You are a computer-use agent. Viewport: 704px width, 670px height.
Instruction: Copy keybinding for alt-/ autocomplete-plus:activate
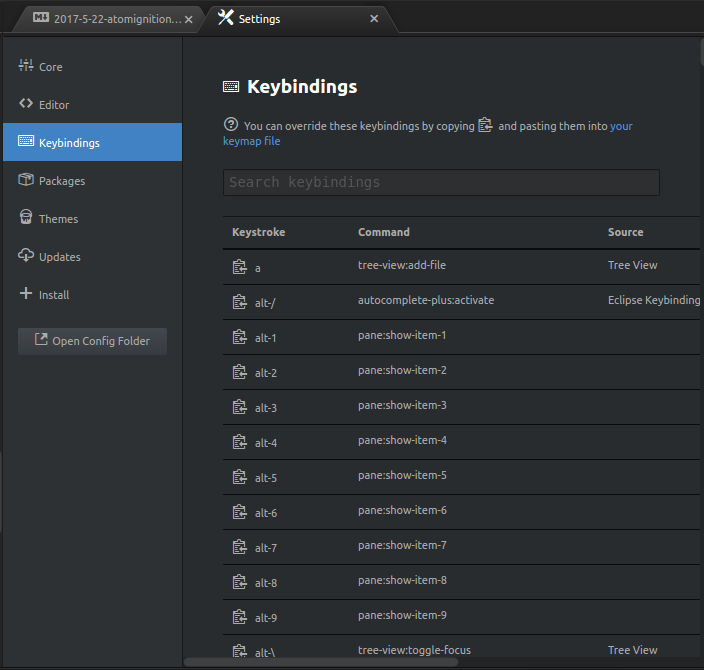tap(239, 302)
